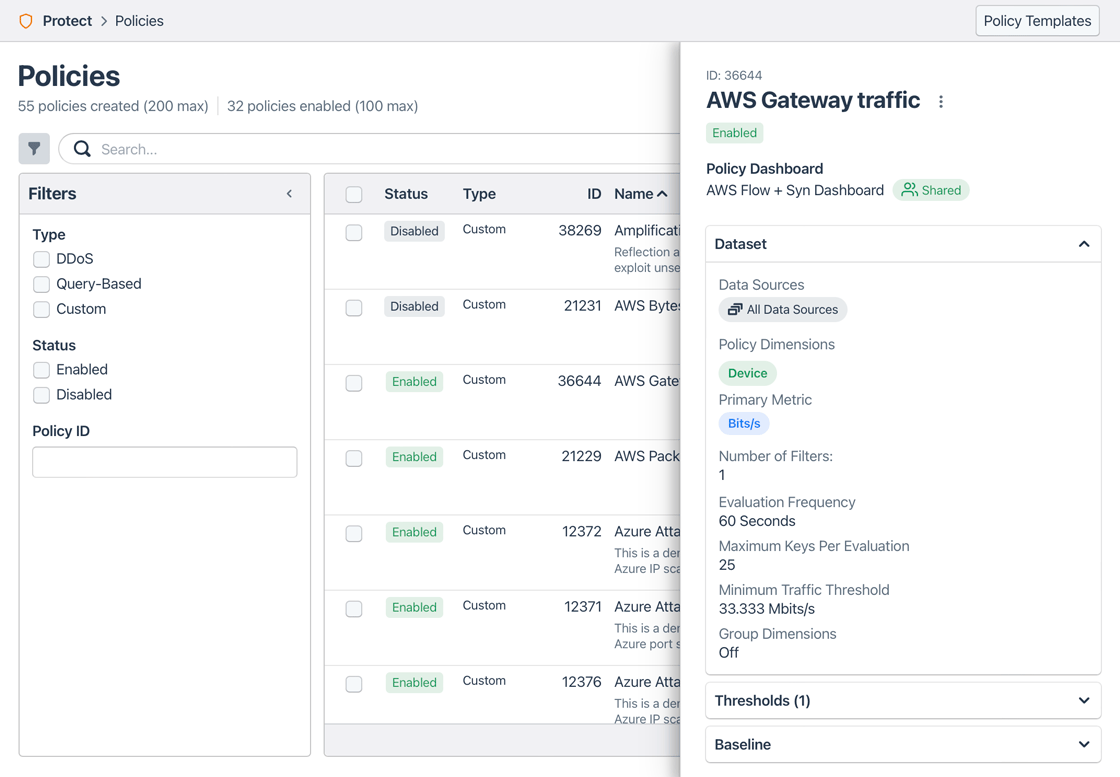Navigate to Protect breadcrumb

pos(67,21)
